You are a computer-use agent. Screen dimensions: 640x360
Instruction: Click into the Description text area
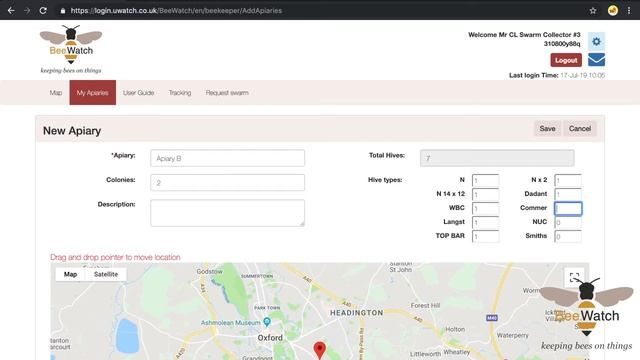click(x=227, y=213)
